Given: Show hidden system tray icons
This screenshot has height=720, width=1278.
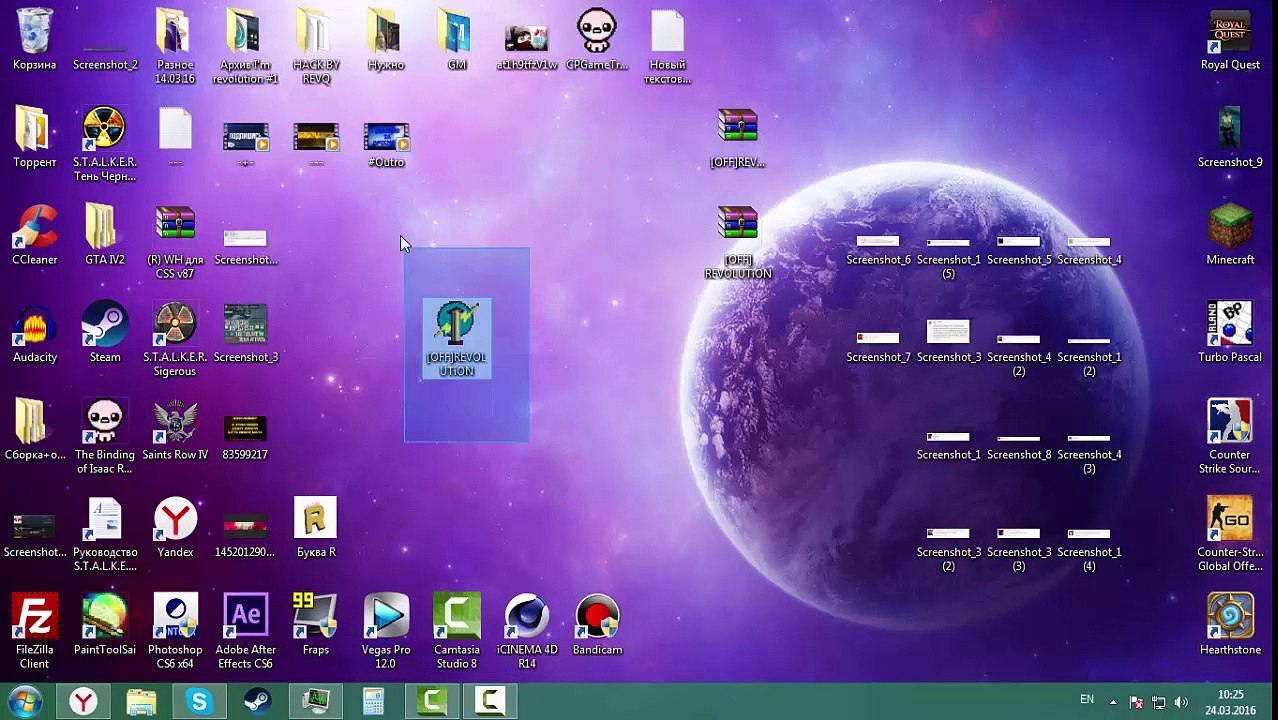Looking at the screenshot, I should pos(1113,702).
